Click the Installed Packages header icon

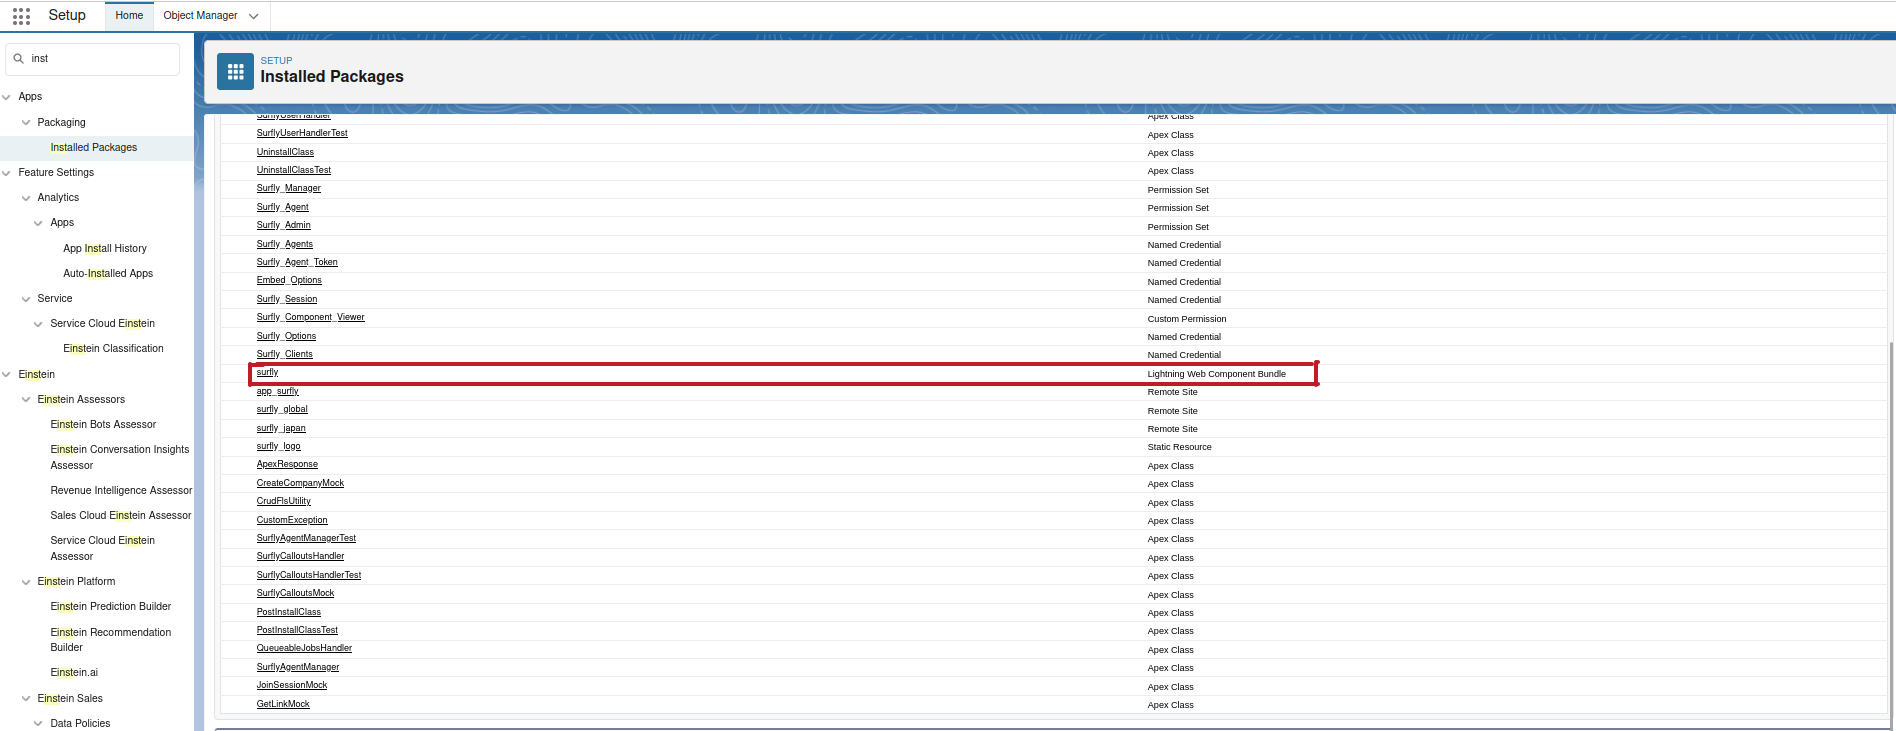coord(235,72)
